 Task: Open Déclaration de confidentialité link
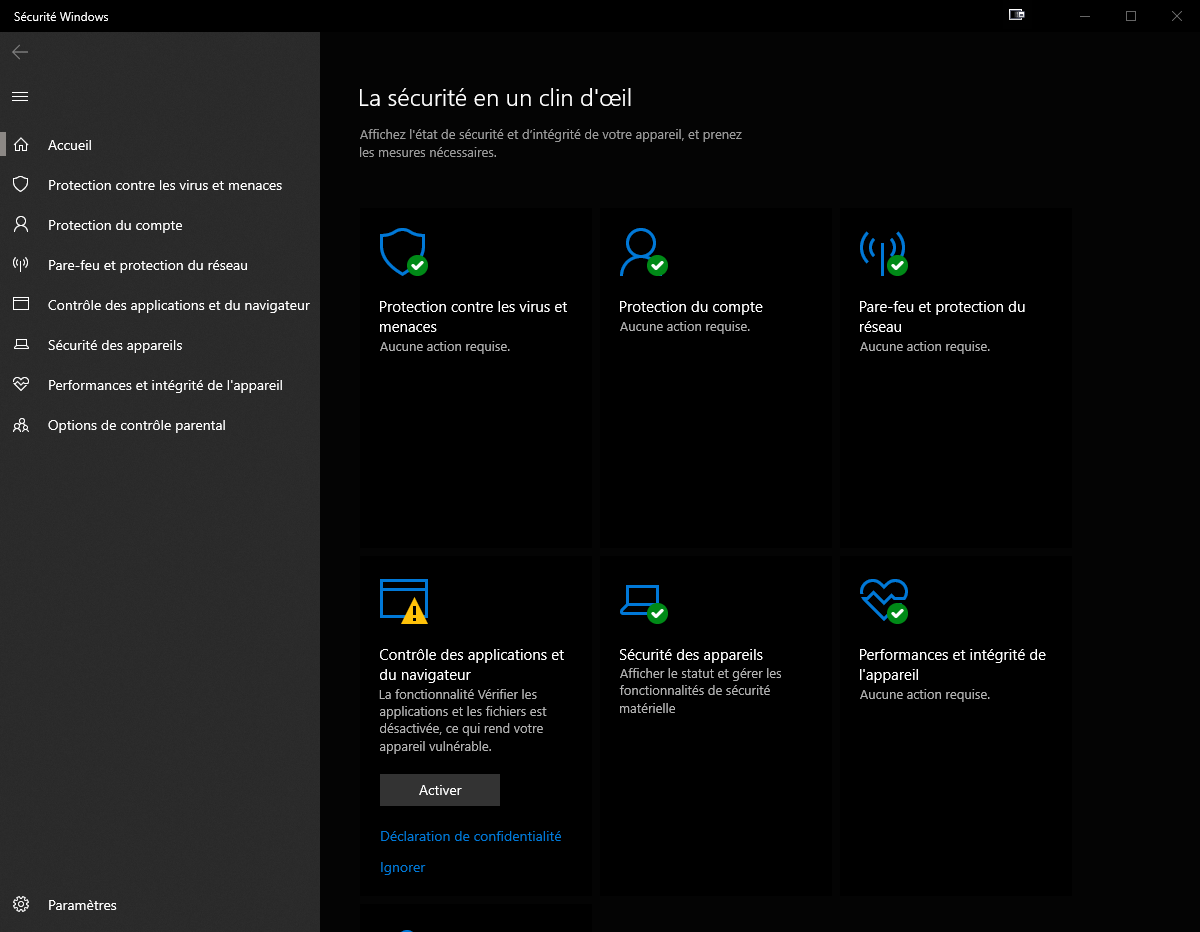[x=471, y=836]
